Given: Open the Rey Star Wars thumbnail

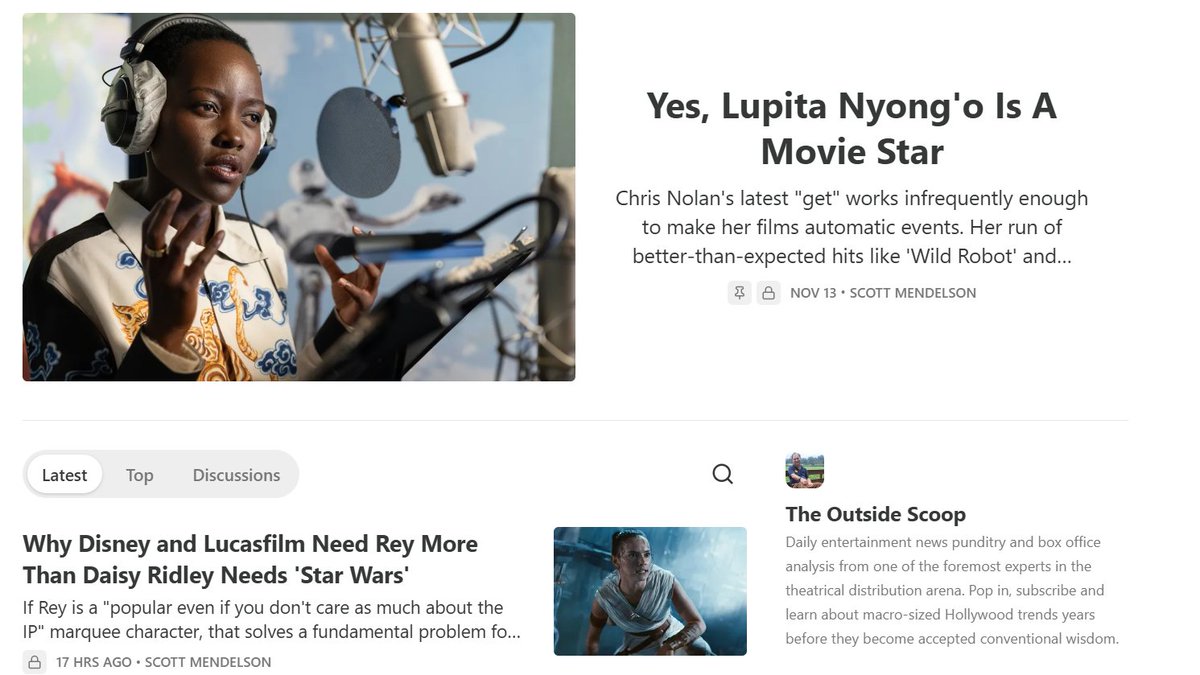Looking at the screenshot, I should [650, 591].
